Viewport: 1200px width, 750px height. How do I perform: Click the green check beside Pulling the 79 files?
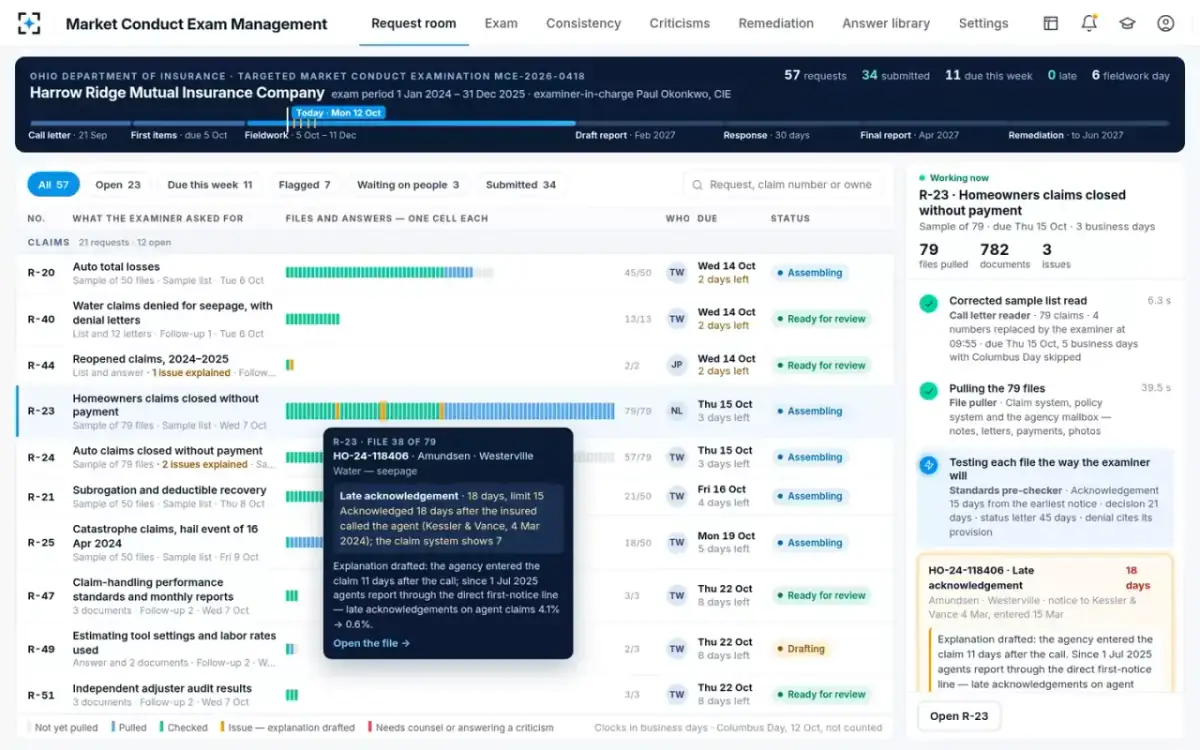coord(929,390)
